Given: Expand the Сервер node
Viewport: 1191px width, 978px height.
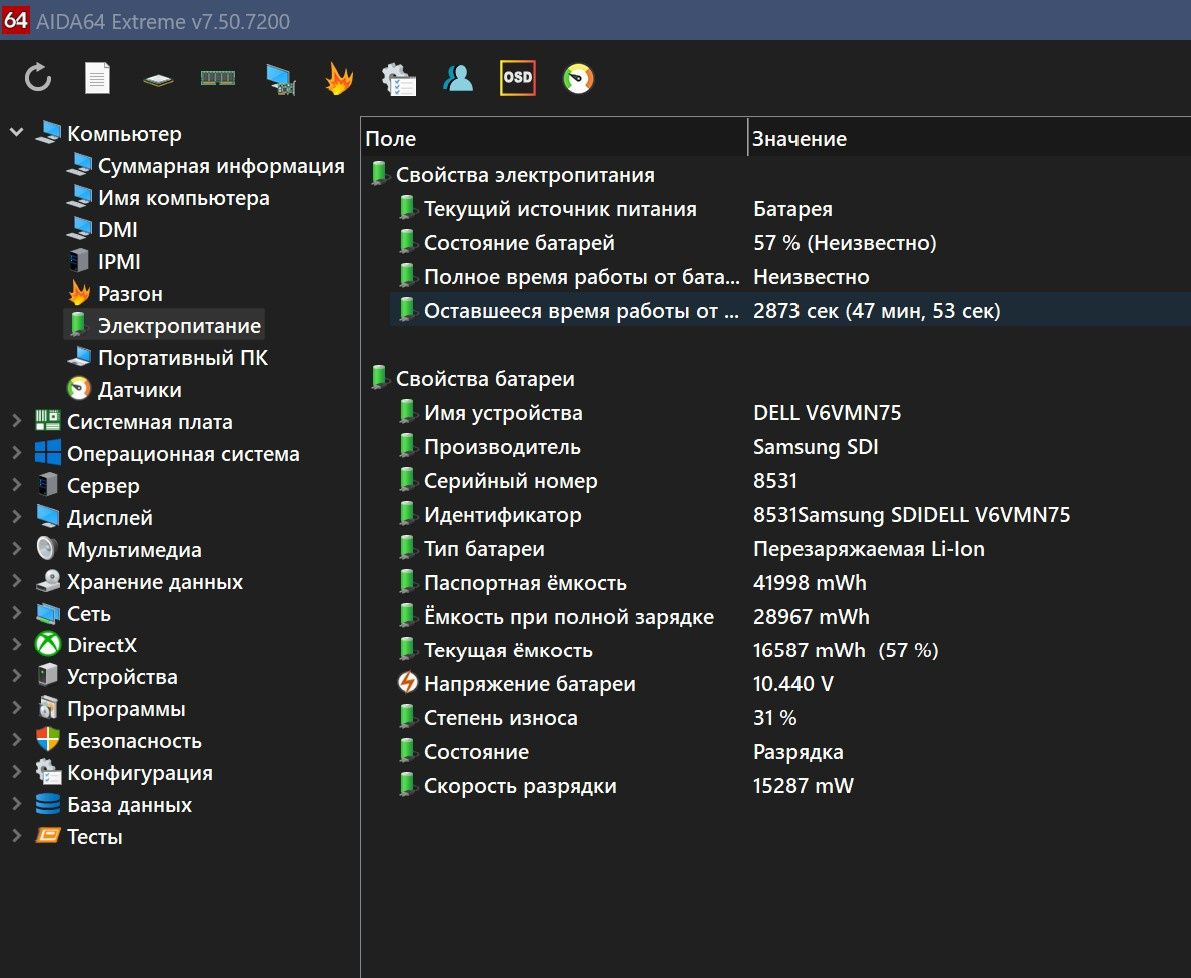Looking at the screenshot, I should click(16, 484).
